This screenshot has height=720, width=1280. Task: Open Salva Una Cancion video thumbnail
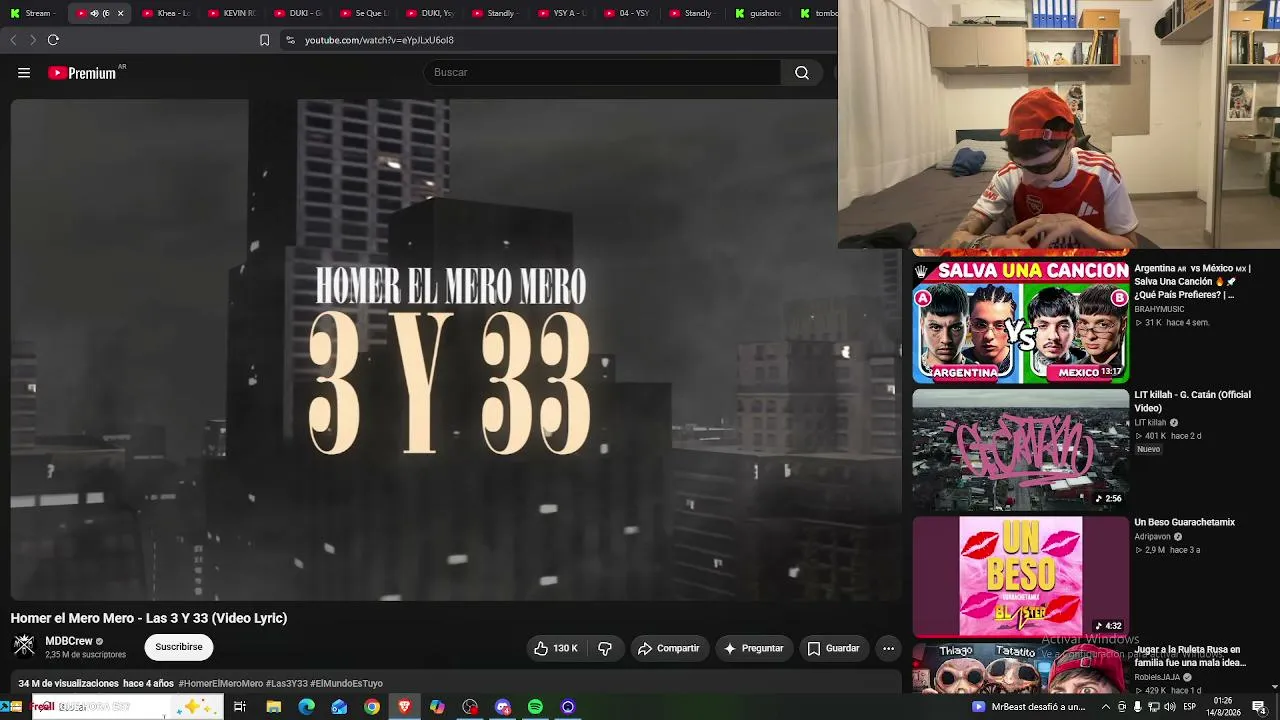click(1020, 322)
